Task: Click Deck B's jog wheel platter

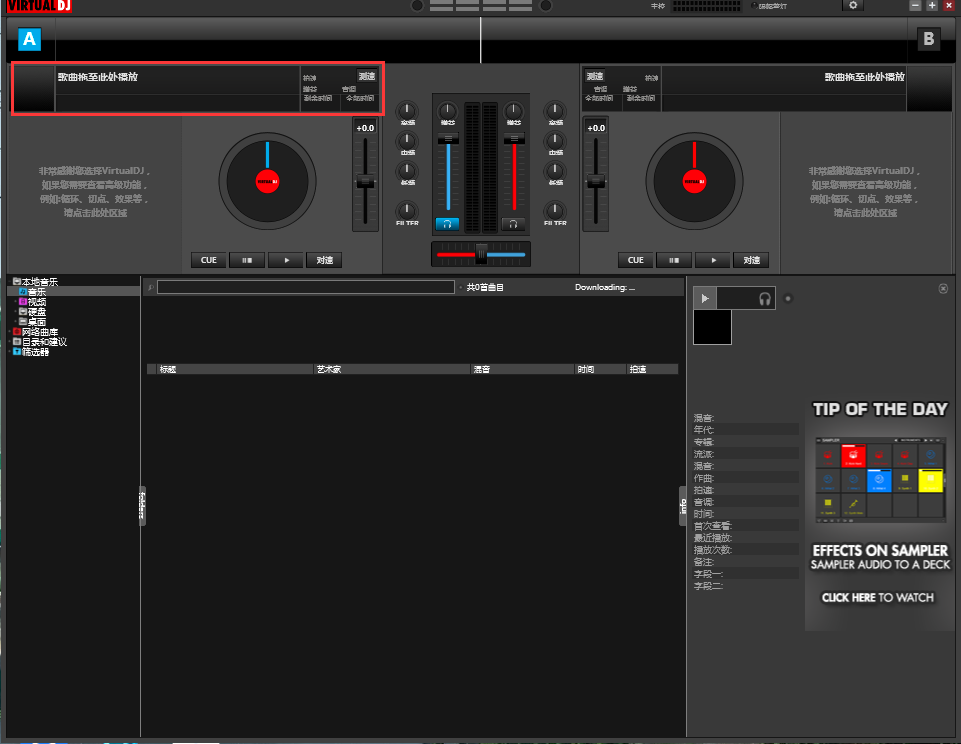Action: [693, 181]
